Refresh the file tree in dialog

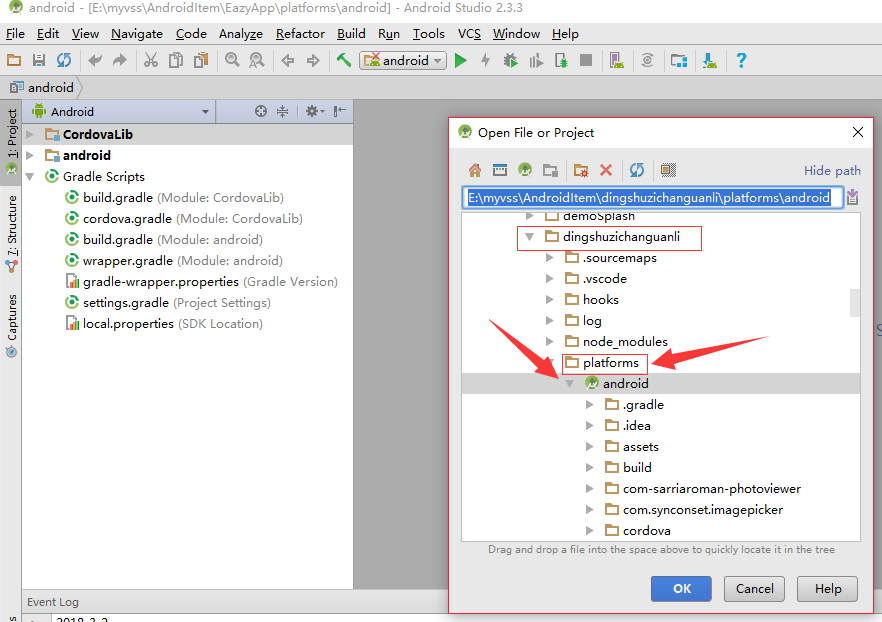click(637, 170)
